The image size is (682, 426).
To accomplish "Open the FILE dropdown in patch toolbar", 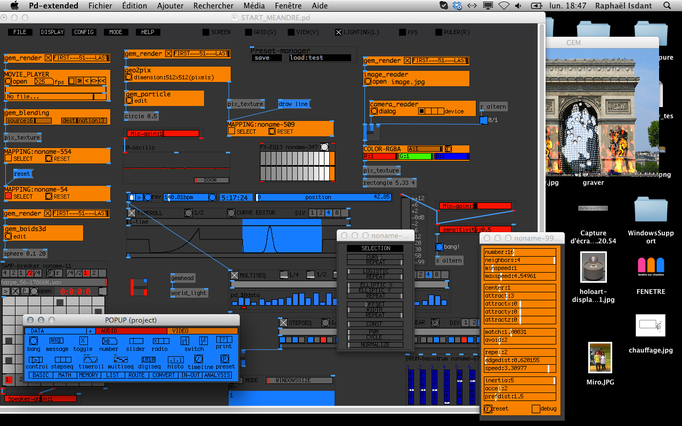I will click(20, 32).
